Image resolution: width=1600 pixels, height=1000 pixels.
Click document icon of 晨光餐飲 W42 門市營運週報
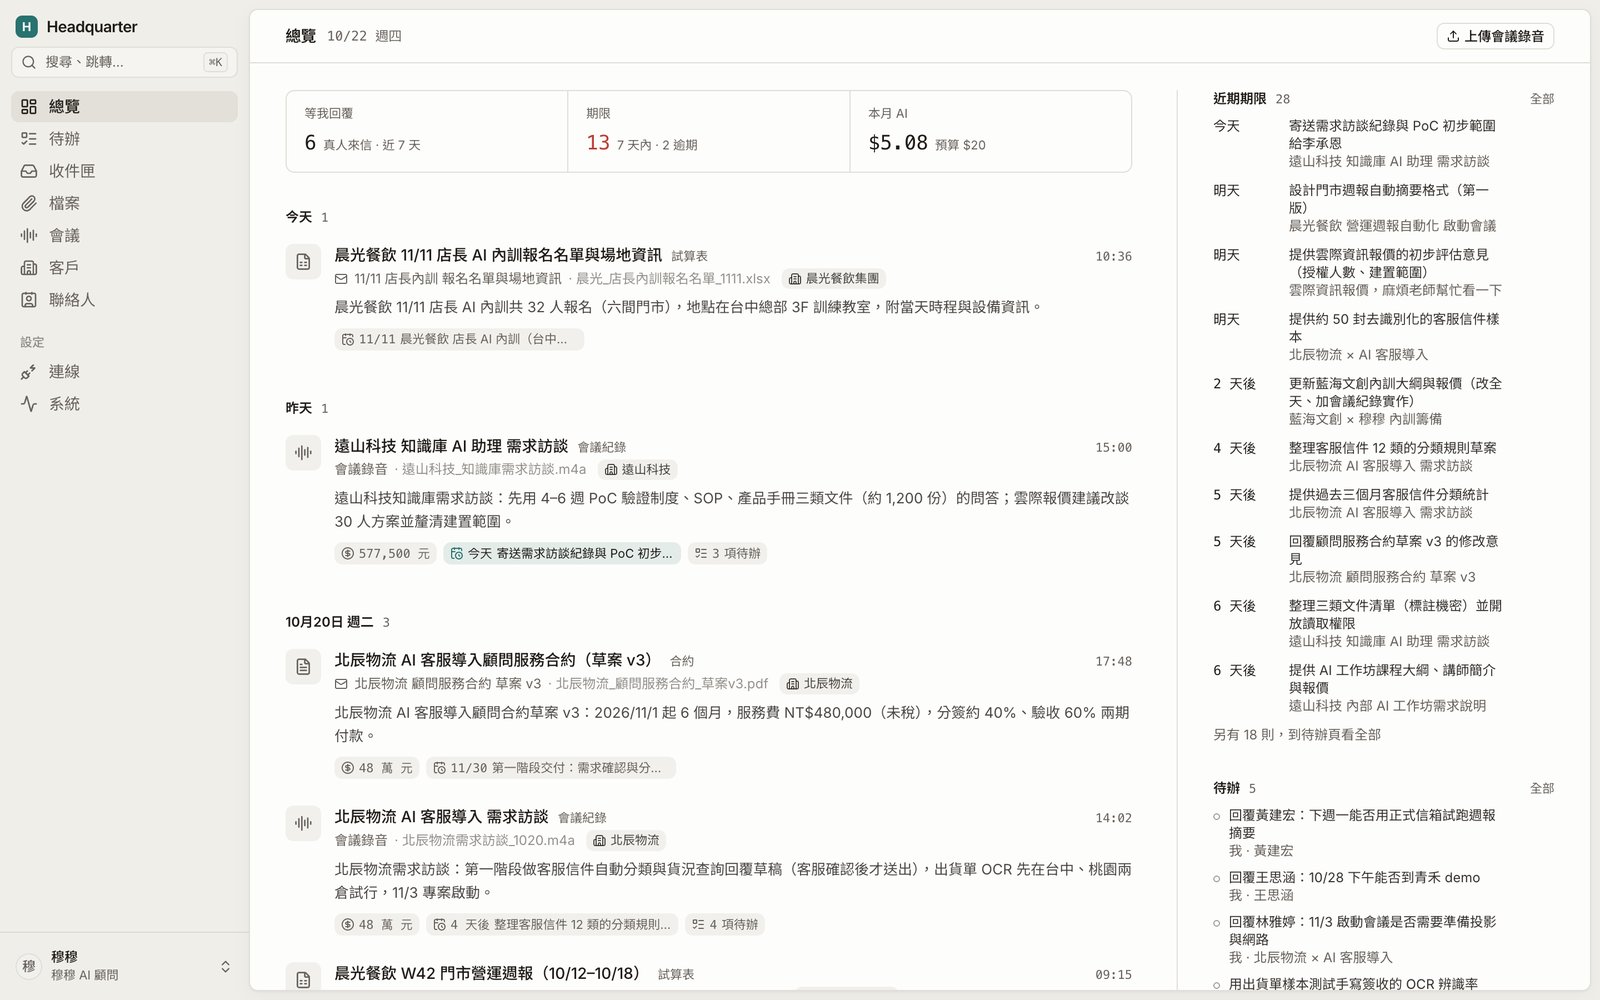(303, 979)
